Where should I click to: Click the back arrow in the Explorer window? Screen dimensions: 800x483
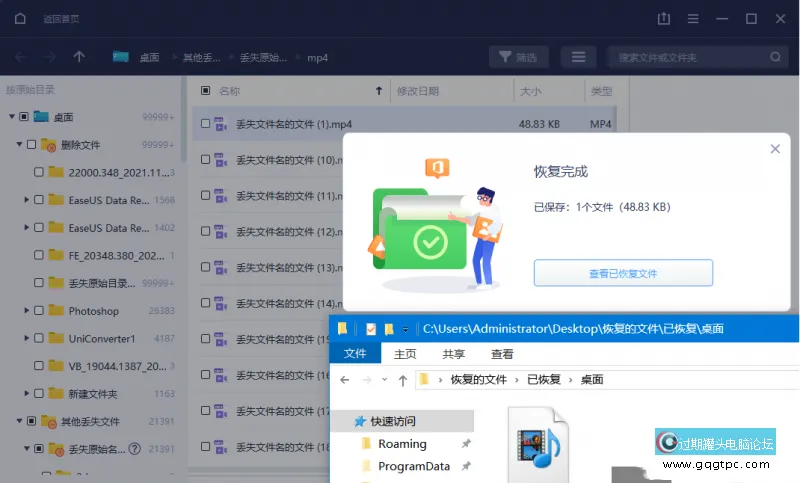pos(344,380)
